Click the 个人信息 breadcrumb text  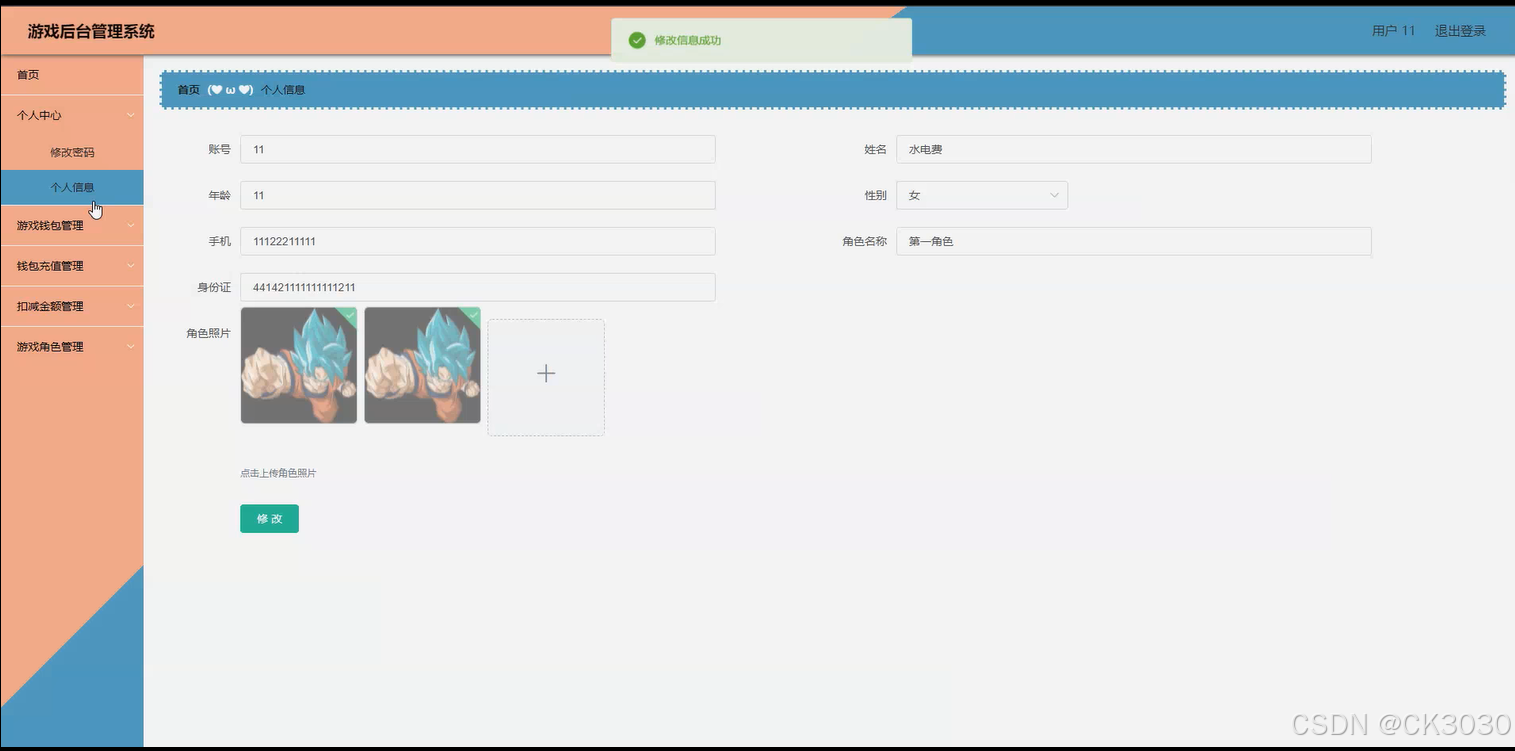point(283,90)
